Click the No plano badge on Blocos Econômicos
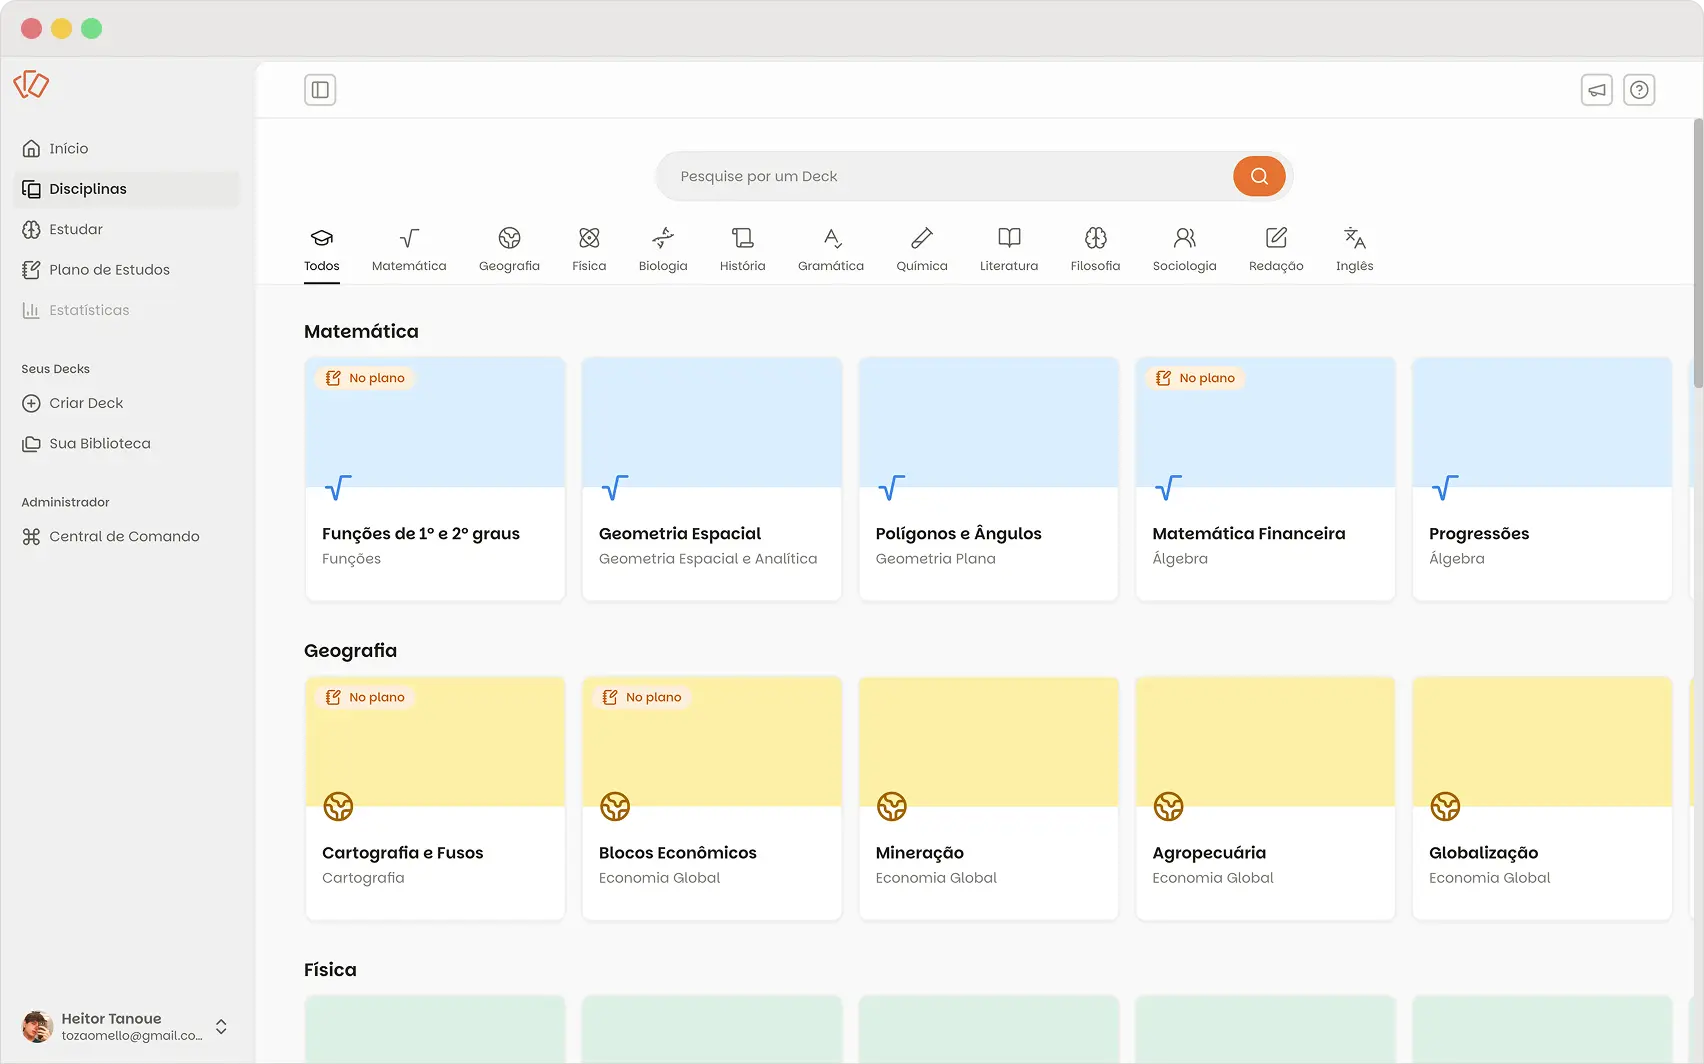 coord(642,697)
